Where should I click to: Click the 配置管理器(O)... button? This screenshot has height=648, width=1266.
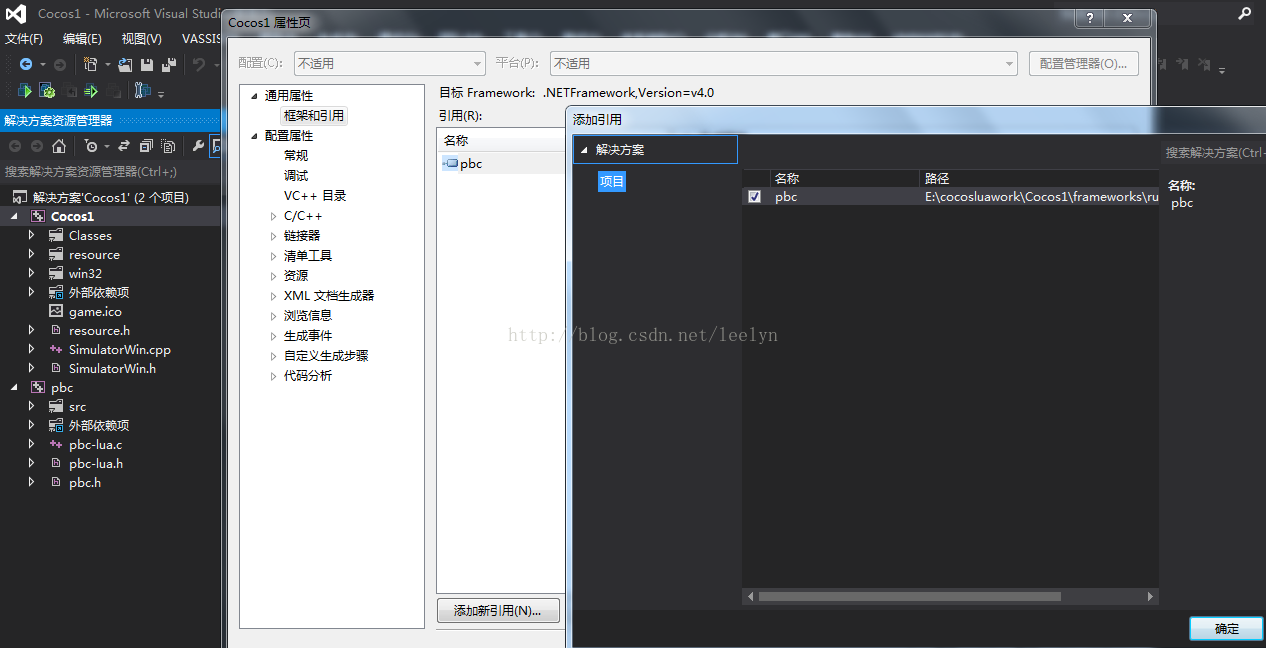[x=1084, y=63]
